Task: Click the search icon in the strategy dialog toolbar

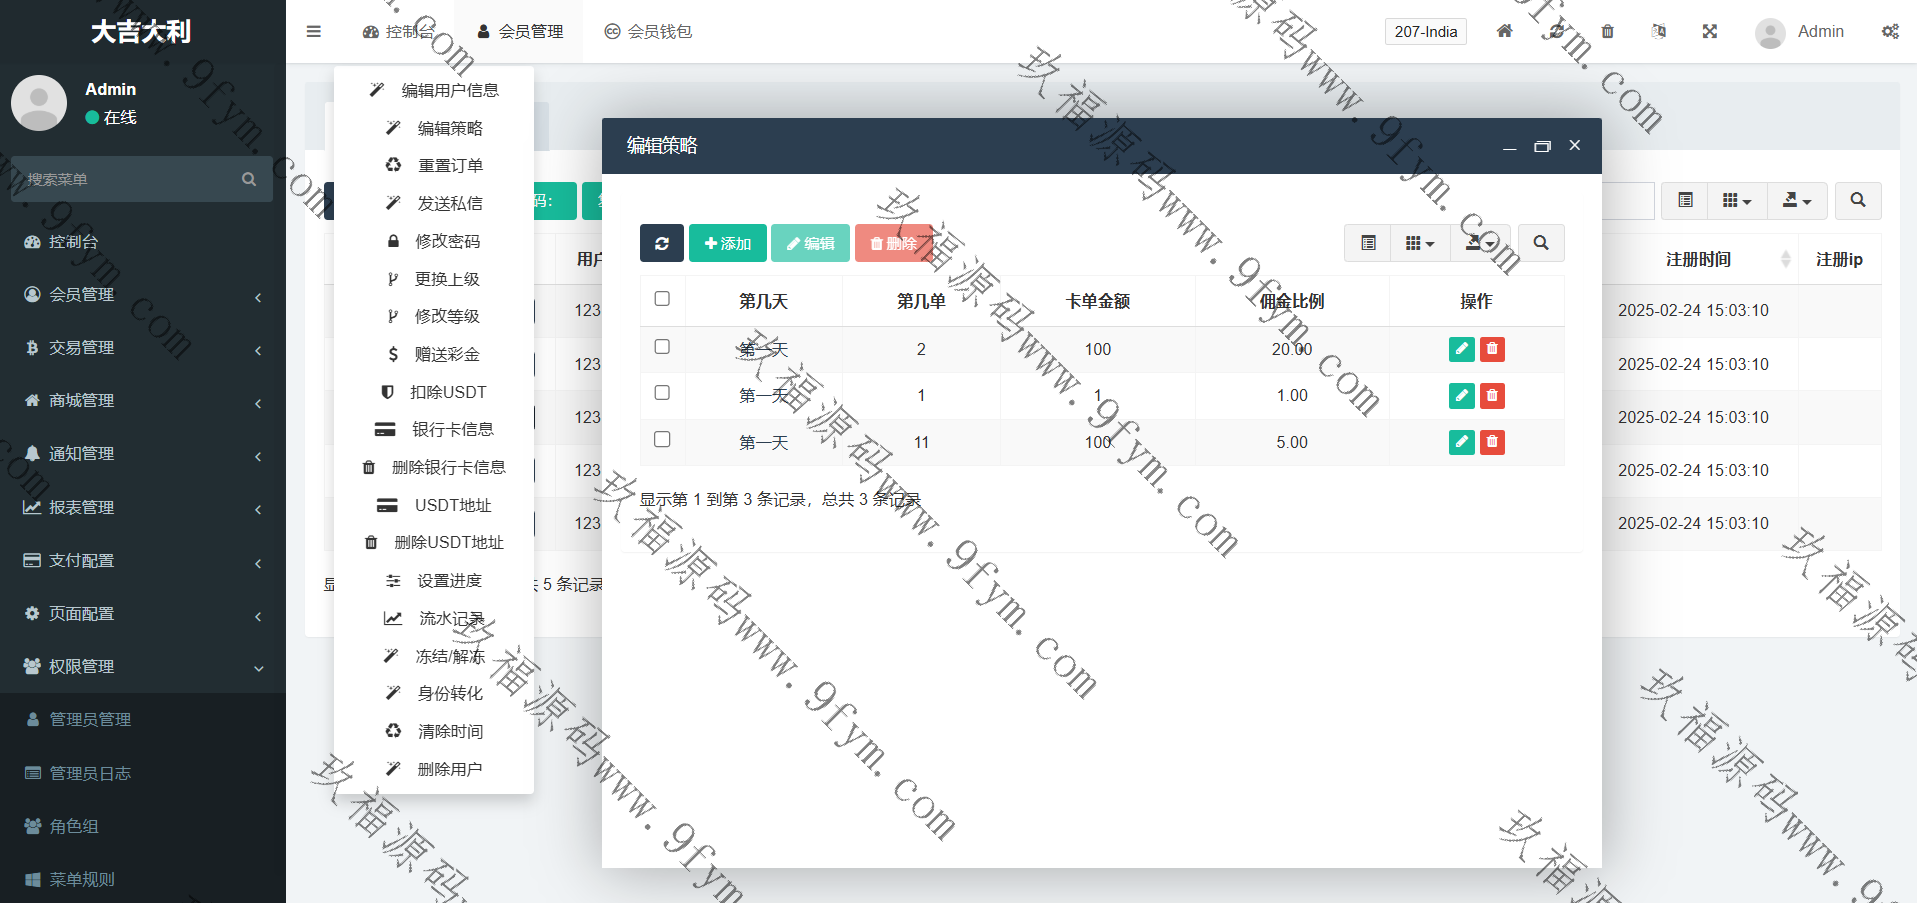Action: click(x=1540, y=243)
